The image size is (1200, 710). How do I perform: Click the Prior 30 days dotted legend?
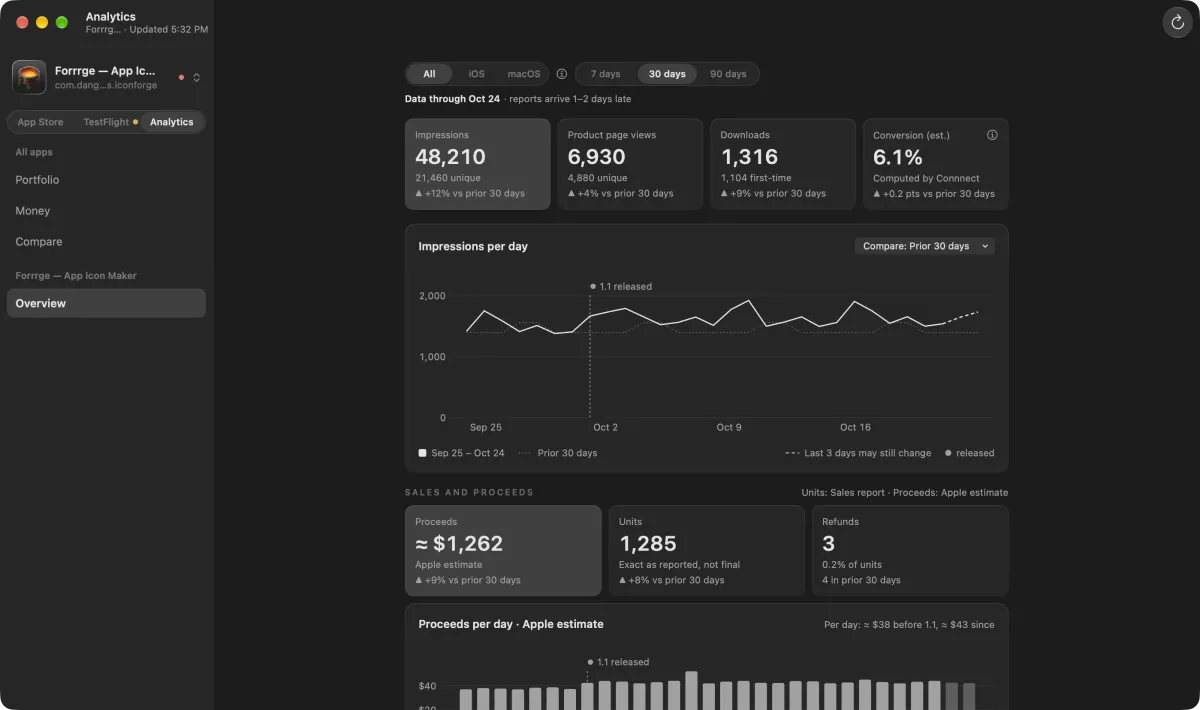pyautogui.click(x=558, y=453)
